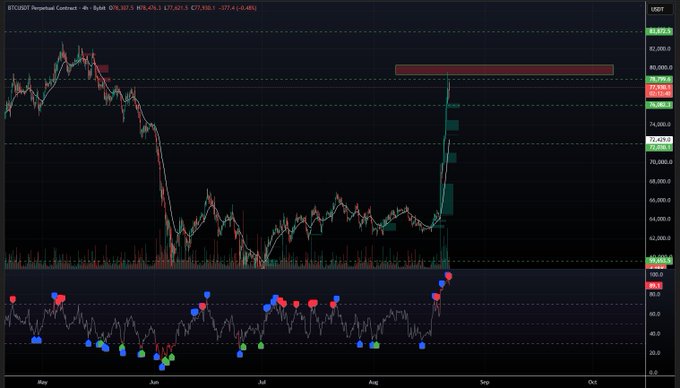
Task: Click the -377.4 (-0.48%) change value in legend
Action: click(237, 8)
